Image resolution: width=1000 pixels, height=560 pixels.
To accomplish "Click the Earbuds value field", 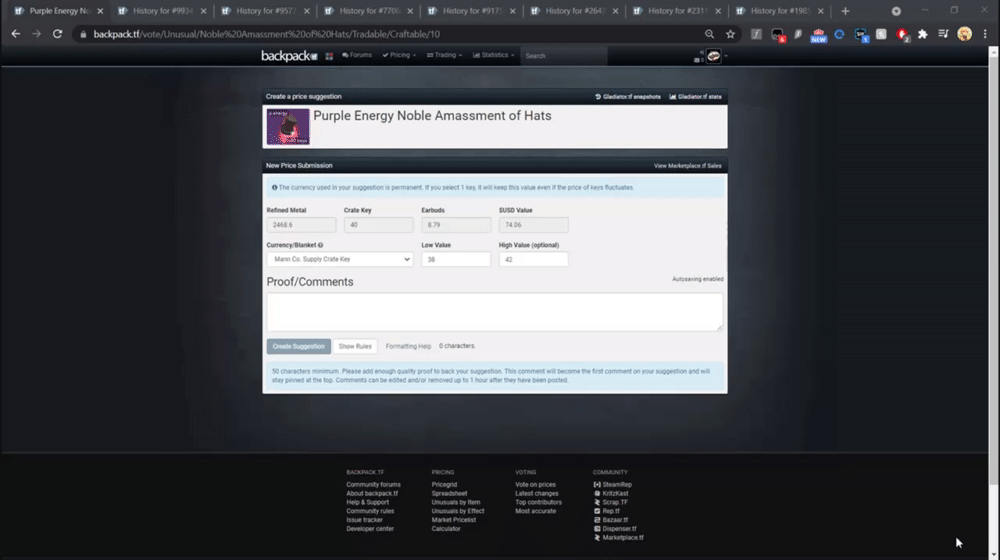I will [456, 225].
